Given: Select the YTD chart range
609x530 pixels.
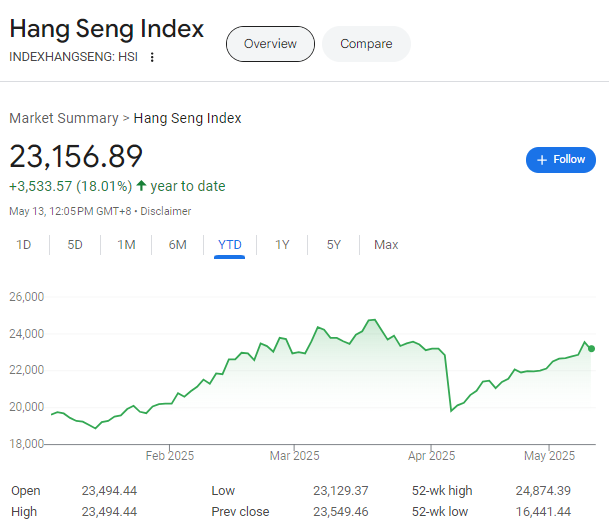Looking at the screenshot, I should 230,245.
